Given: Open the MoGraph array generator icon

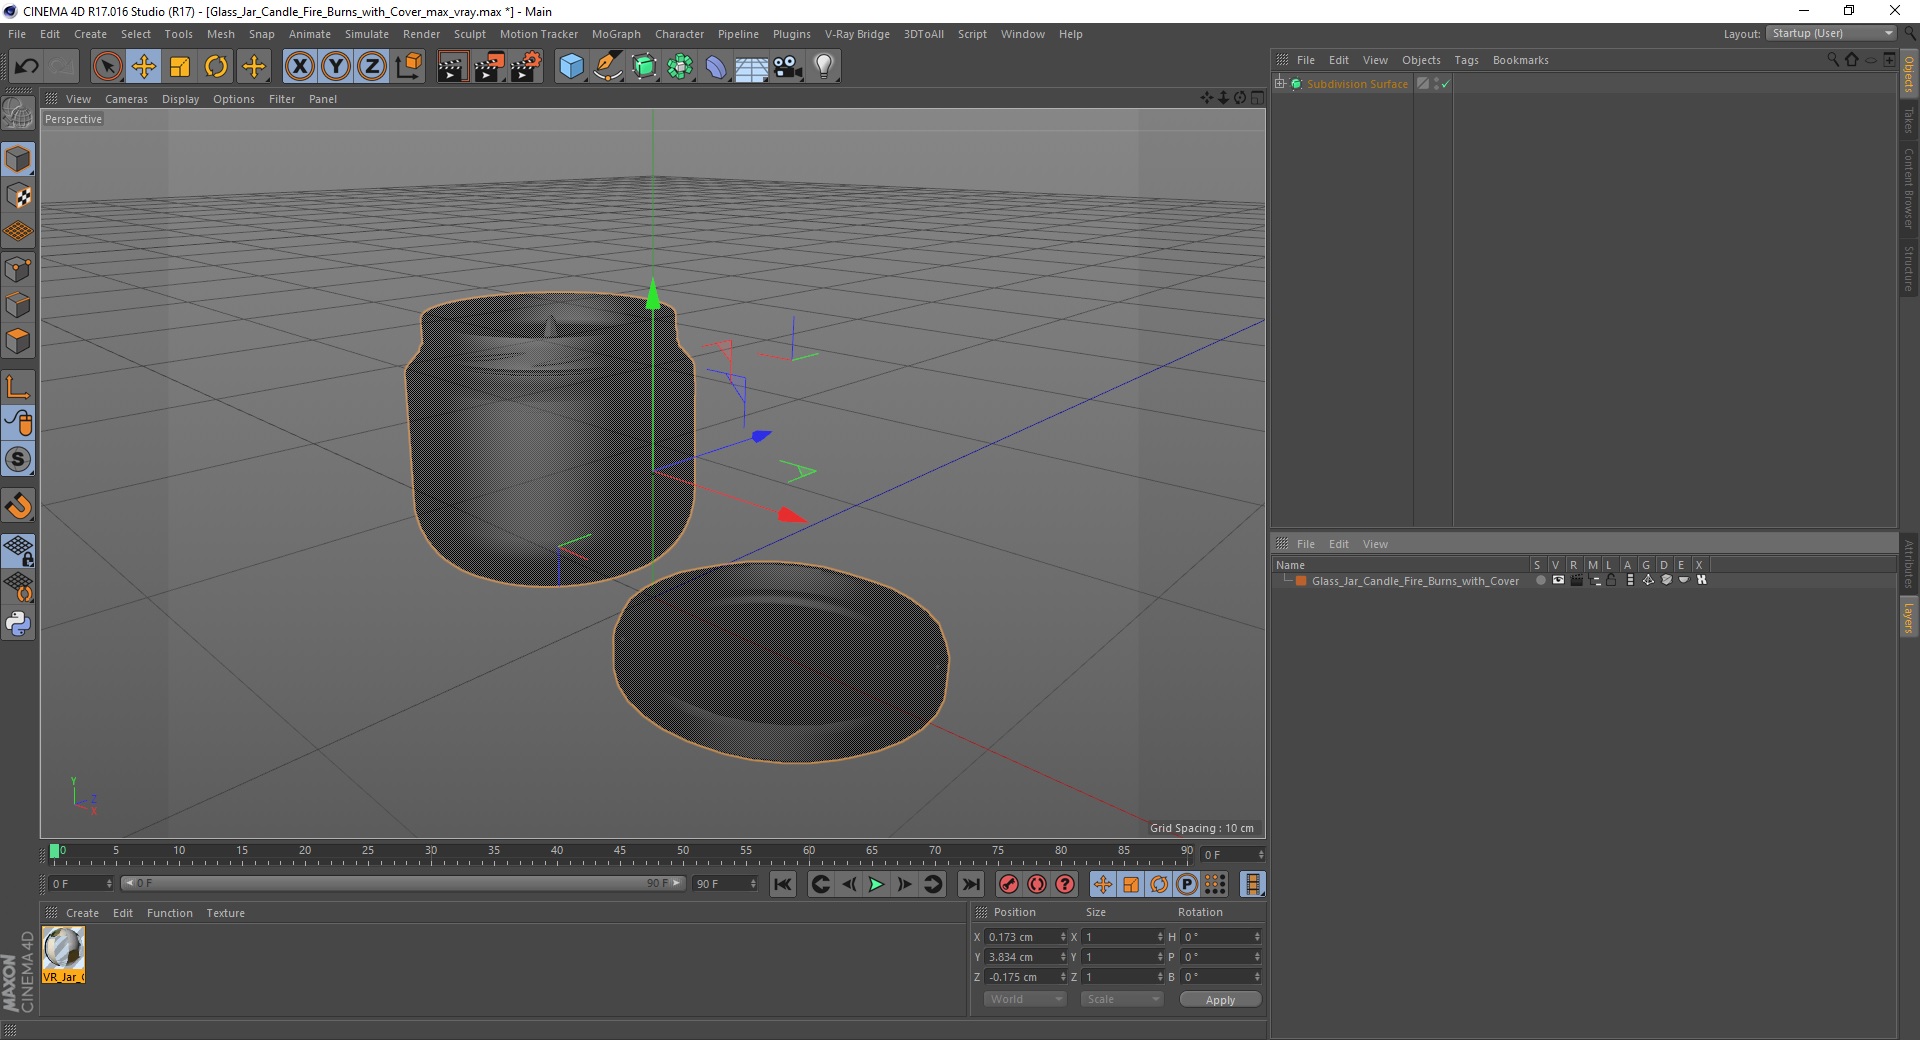Looking at the screenshot, I should pyautogui.click(x=681, y=67).
